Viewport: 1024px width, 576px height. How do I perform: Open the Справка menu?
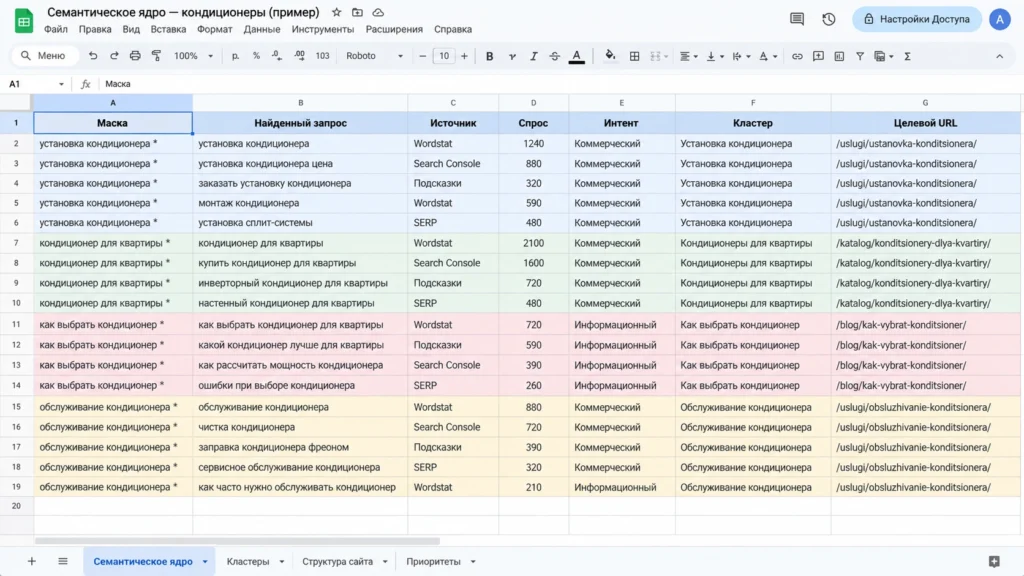[453, 29]
